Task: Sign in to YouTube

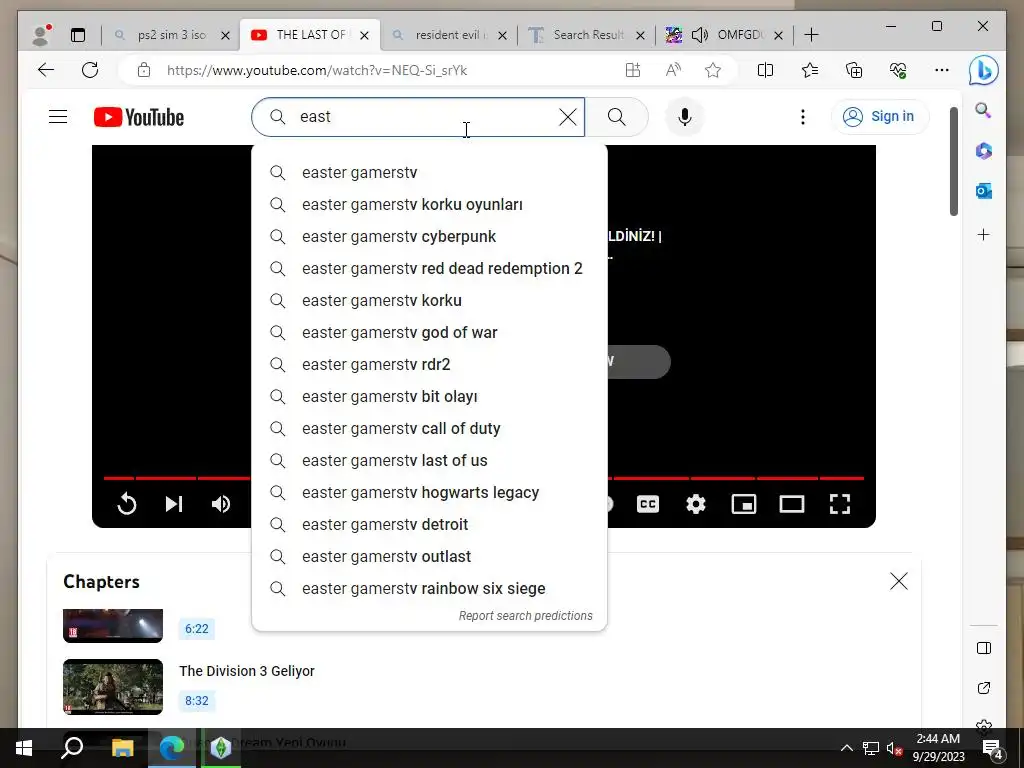Action: pyautogui.click(x=879, y=117)
